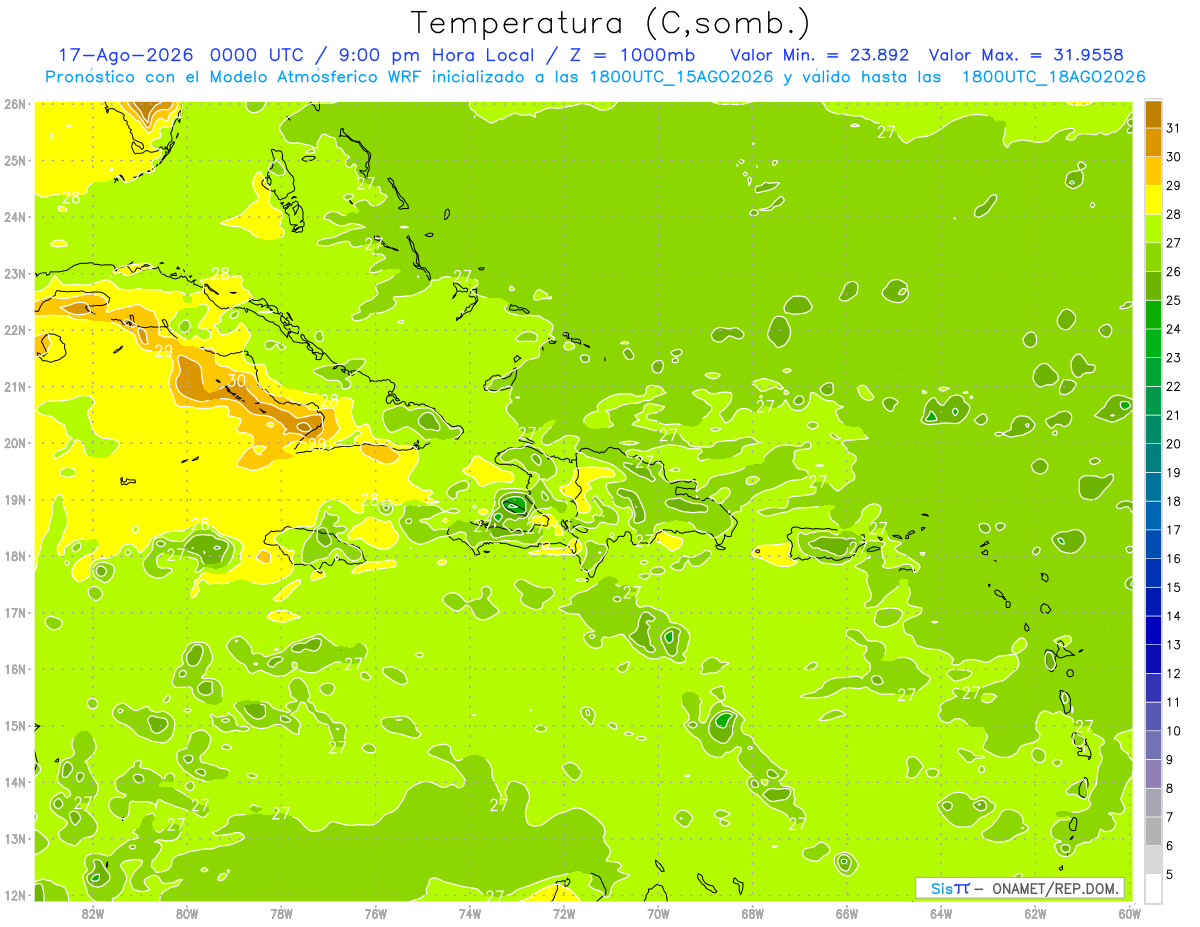The width and height of the screenshot is (1200, 927).
Task: Click the legend value 10
Action: pyautogui.click(x=1174, y=731)
